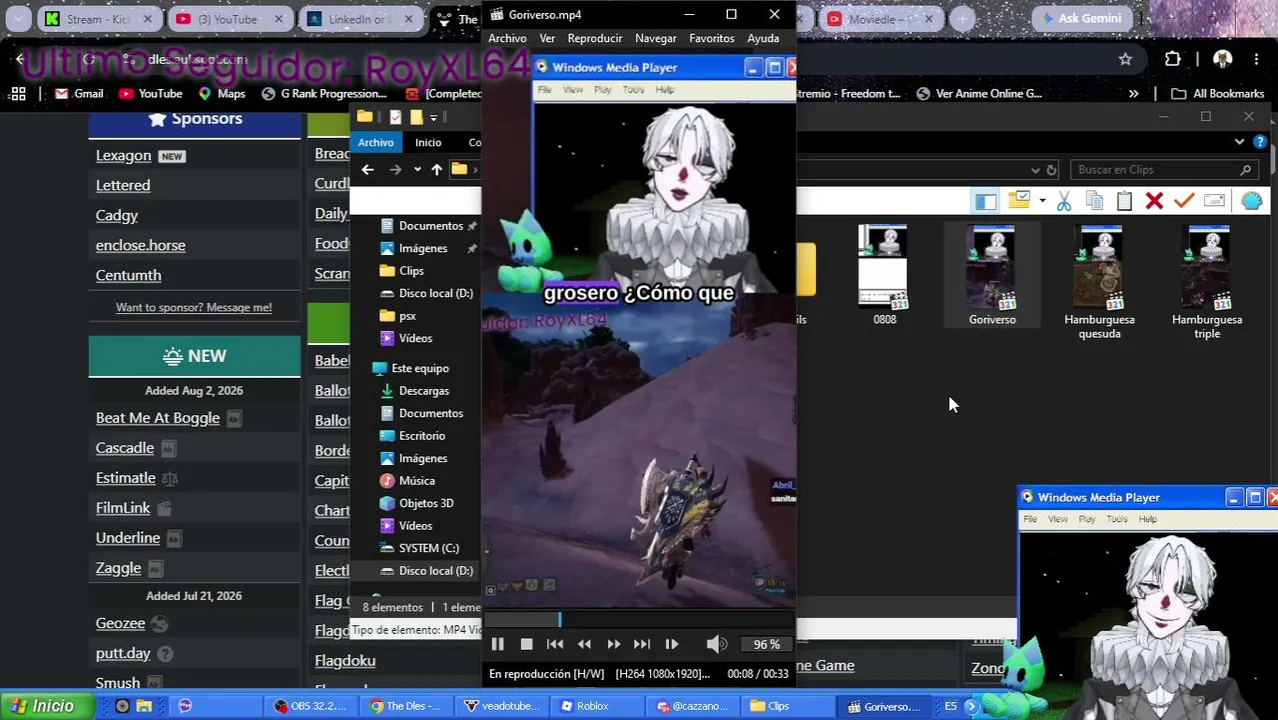
Task: Bookmark this page star icon
Action: (x=1125, y=59)
